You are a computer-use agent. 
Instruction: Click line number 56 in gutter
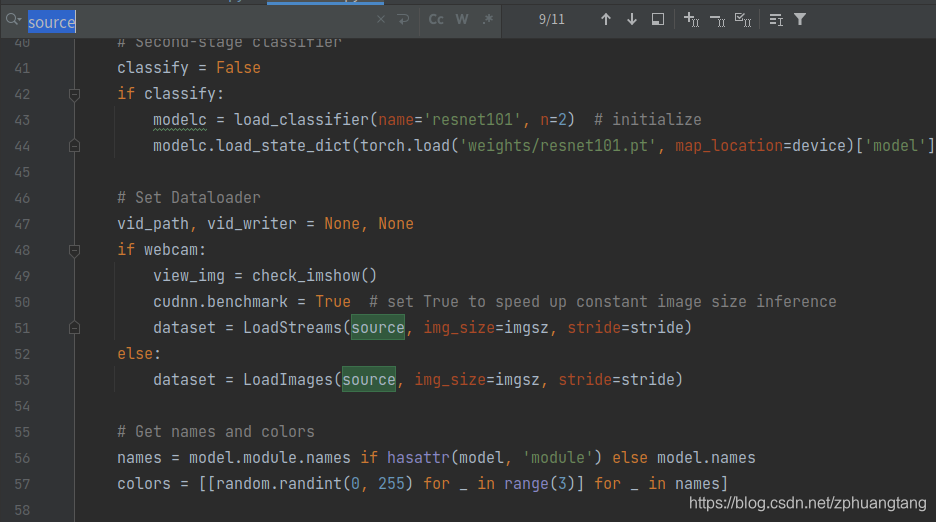point(22,458)
